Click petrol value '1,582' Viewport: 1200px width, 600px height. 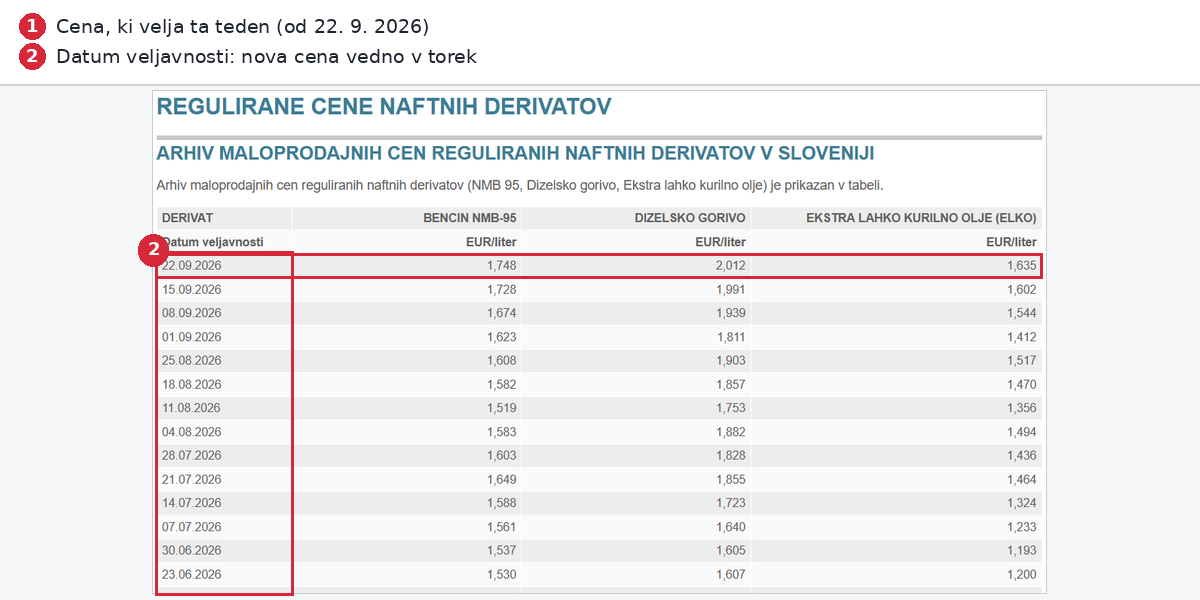(501, 384)
